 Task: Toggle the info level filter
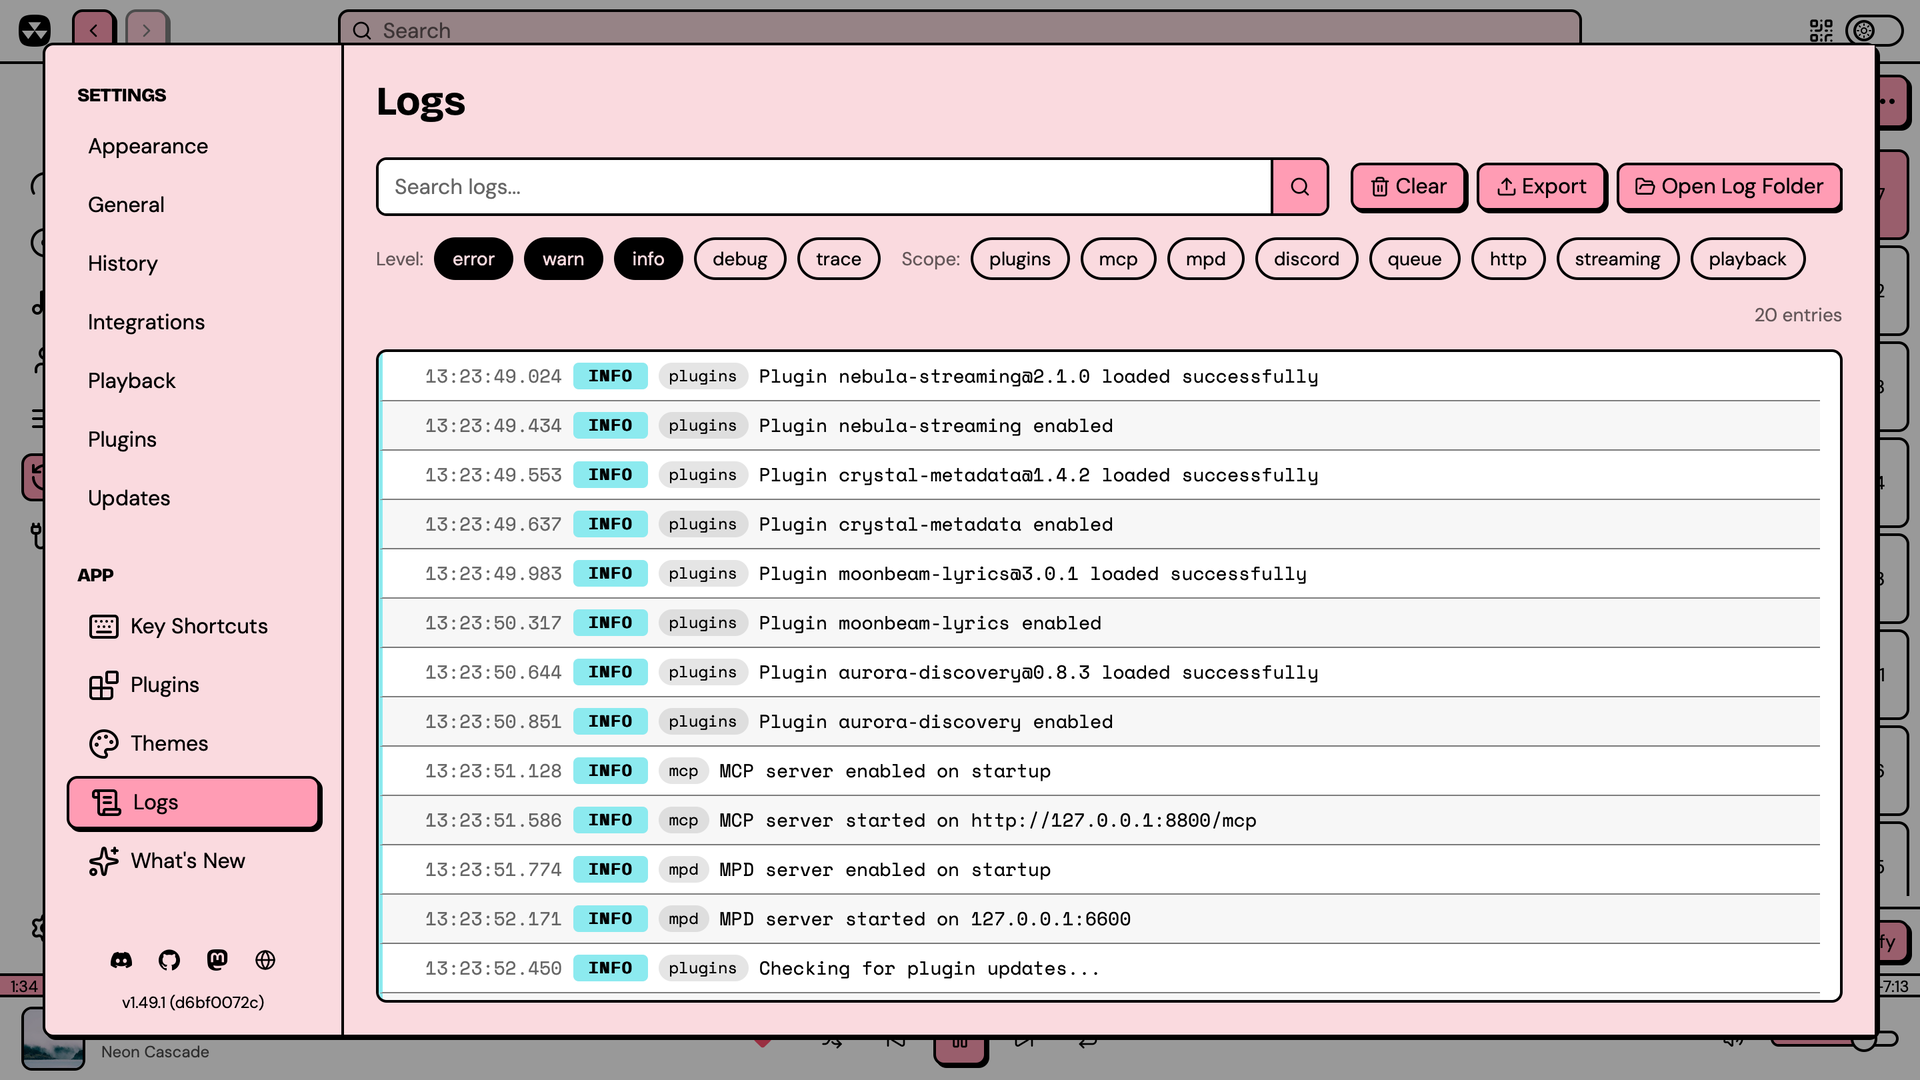click(648, 259)
